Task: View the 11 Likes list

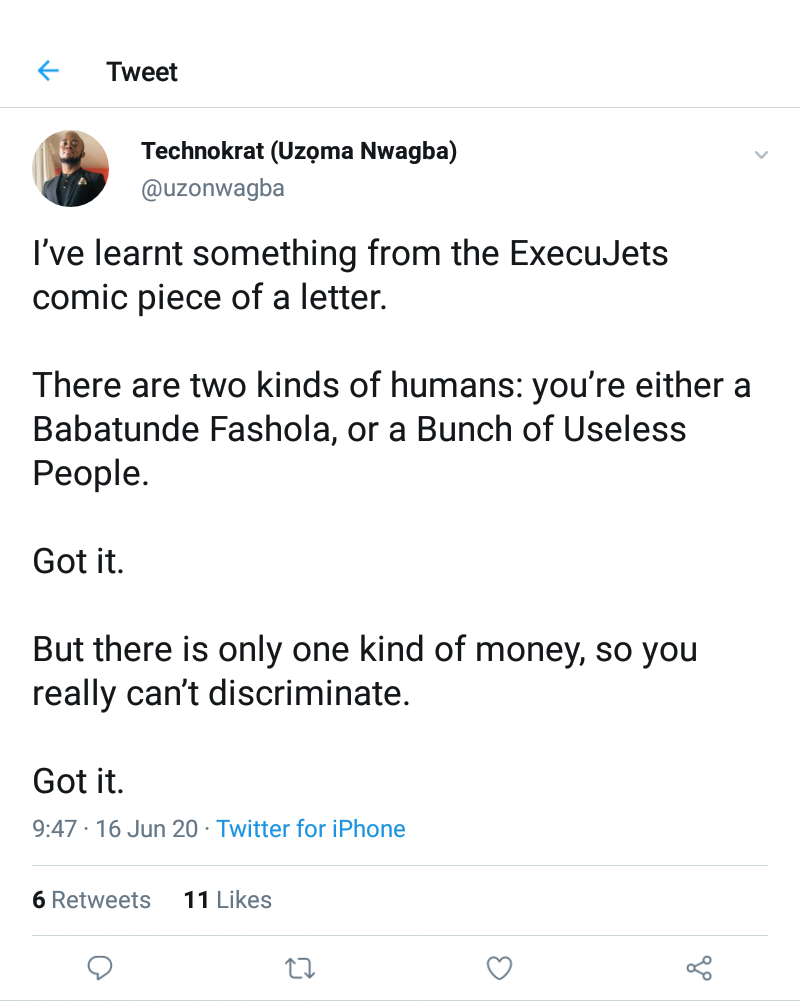Action: pos(228,900)
